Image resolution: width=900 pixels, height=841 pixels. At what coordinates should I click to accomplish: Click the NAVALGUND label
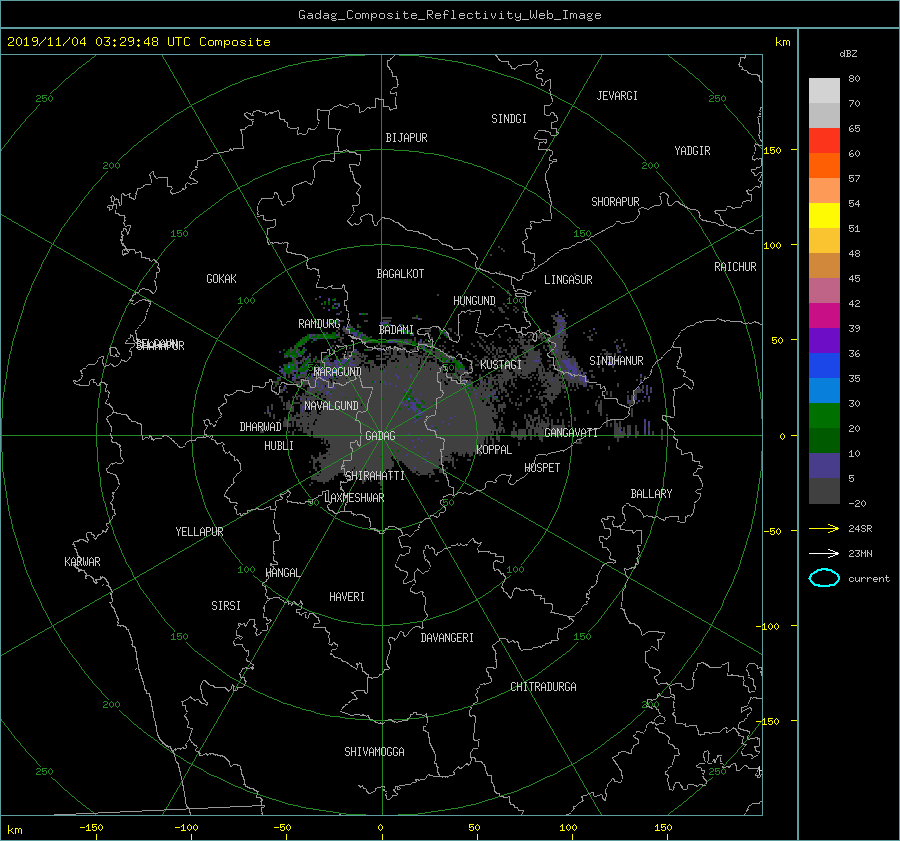click(331, 406)
